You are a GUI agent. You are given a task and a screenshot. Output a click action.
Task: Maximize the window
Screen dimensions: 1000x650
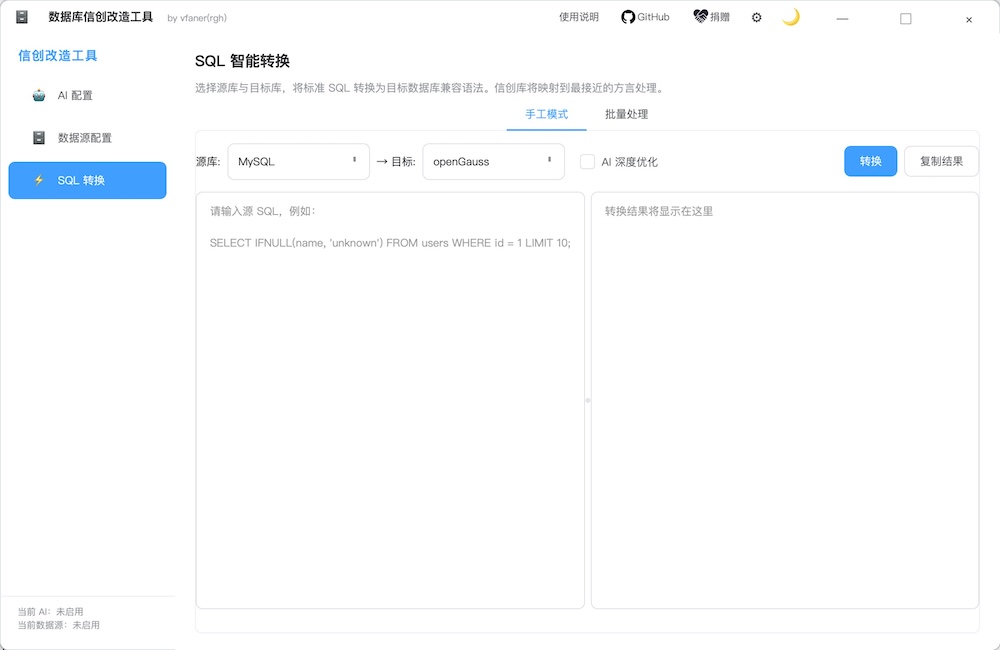[x=906, y=18]
